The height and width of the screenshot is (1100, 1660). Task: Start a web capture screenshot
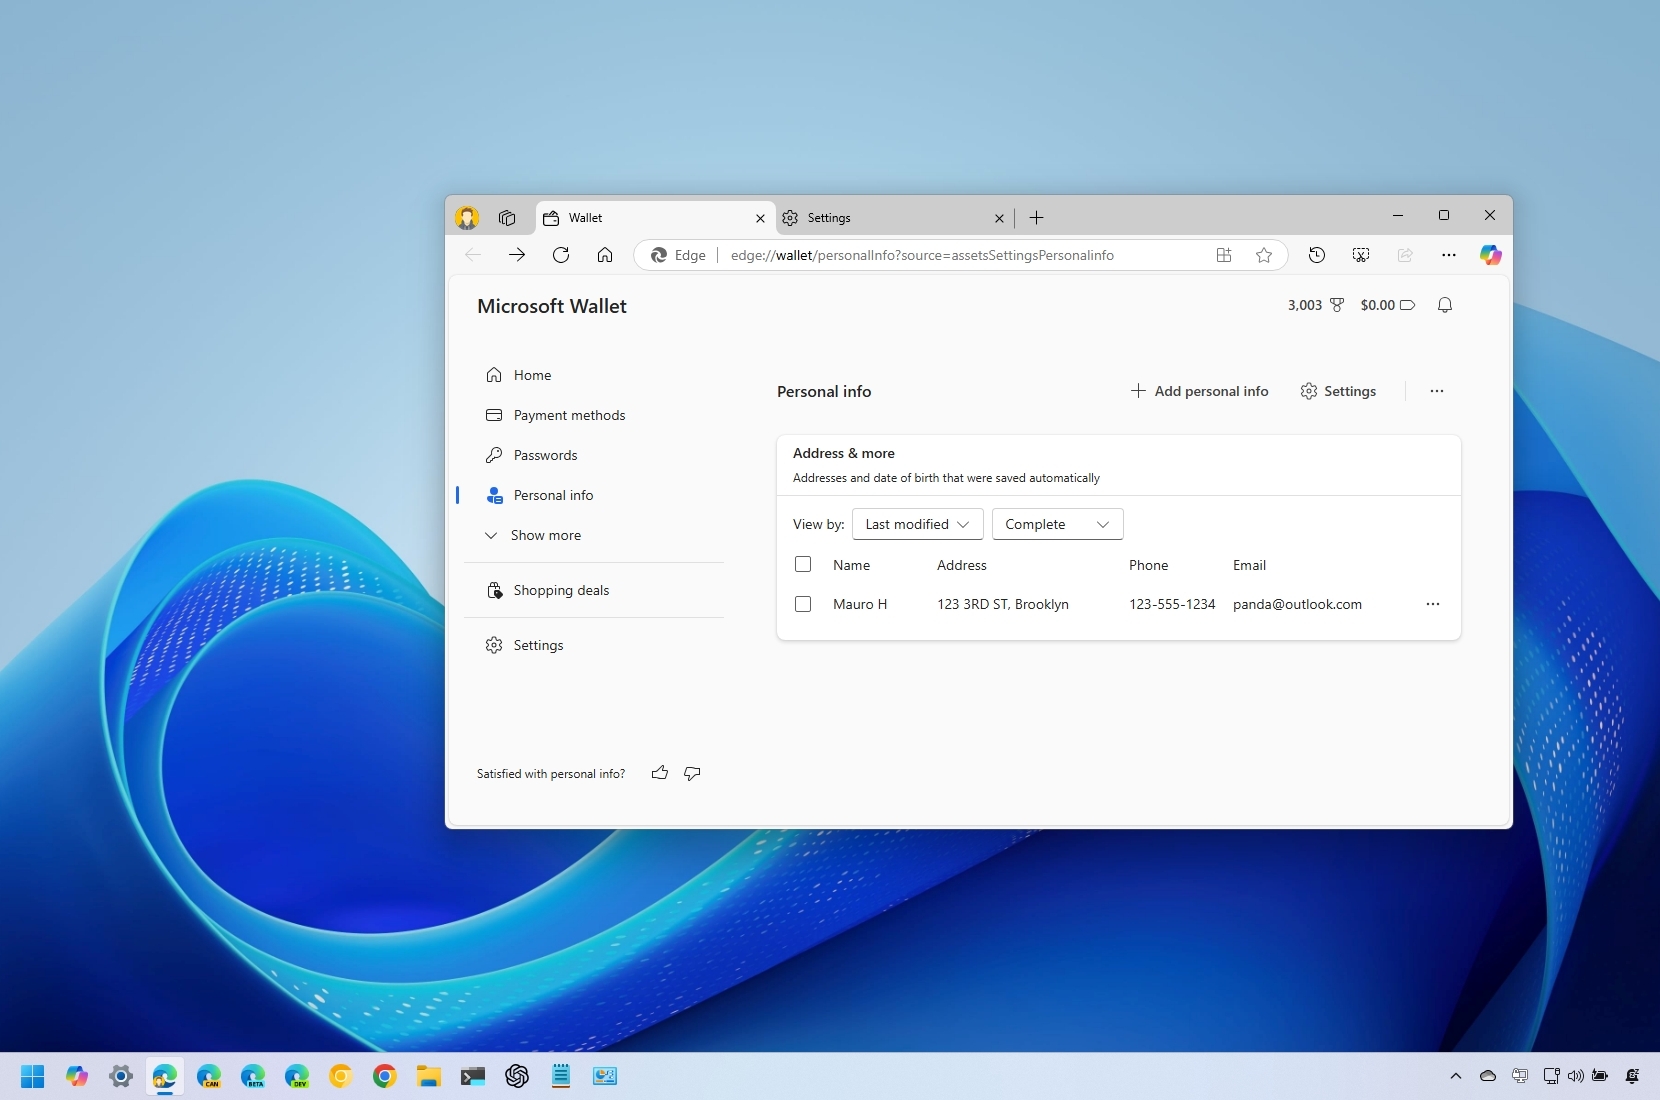pos(1360,255)
